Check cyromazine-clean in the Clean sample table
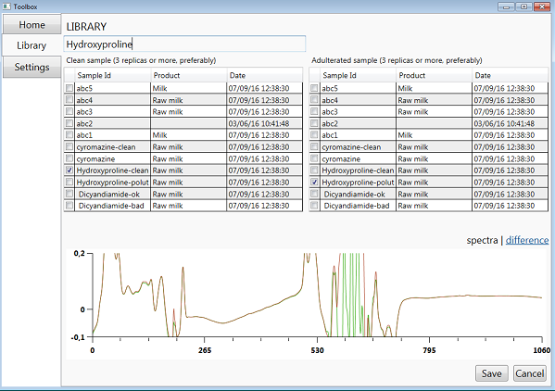The image size is (555, 391). coord(69,146)
